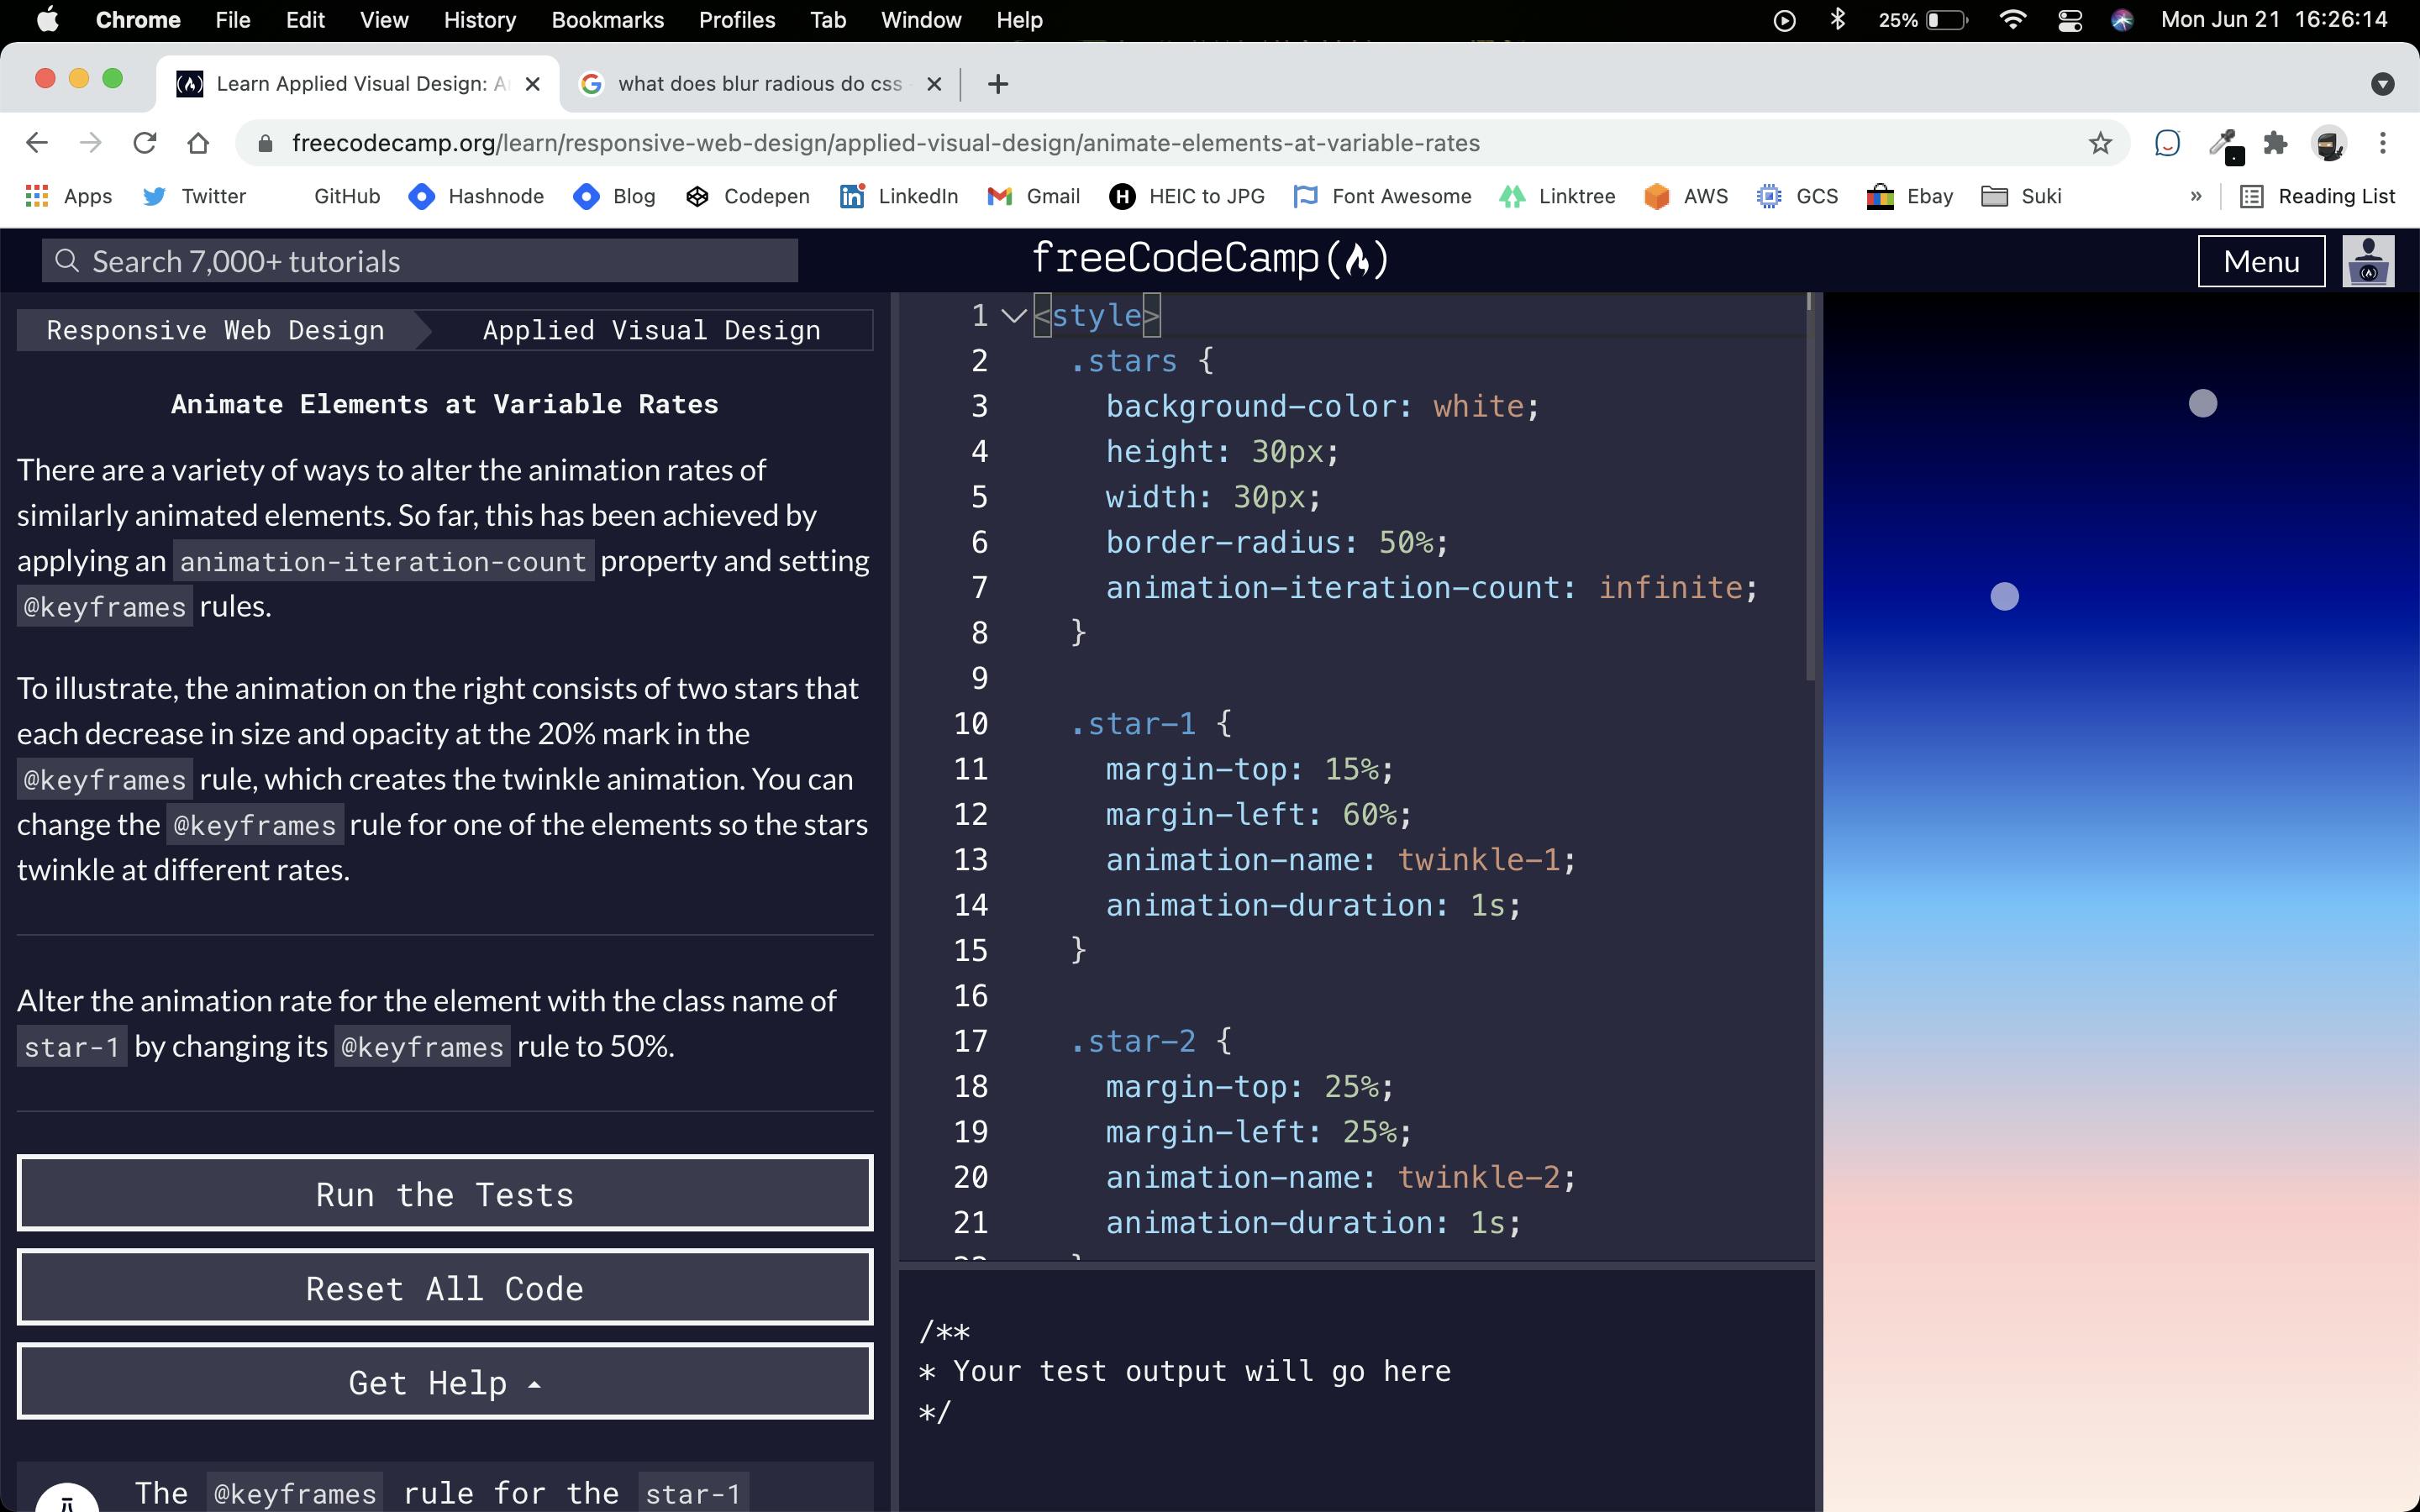
Task: Open the Chrome File menu
Action: click(232, 20)
